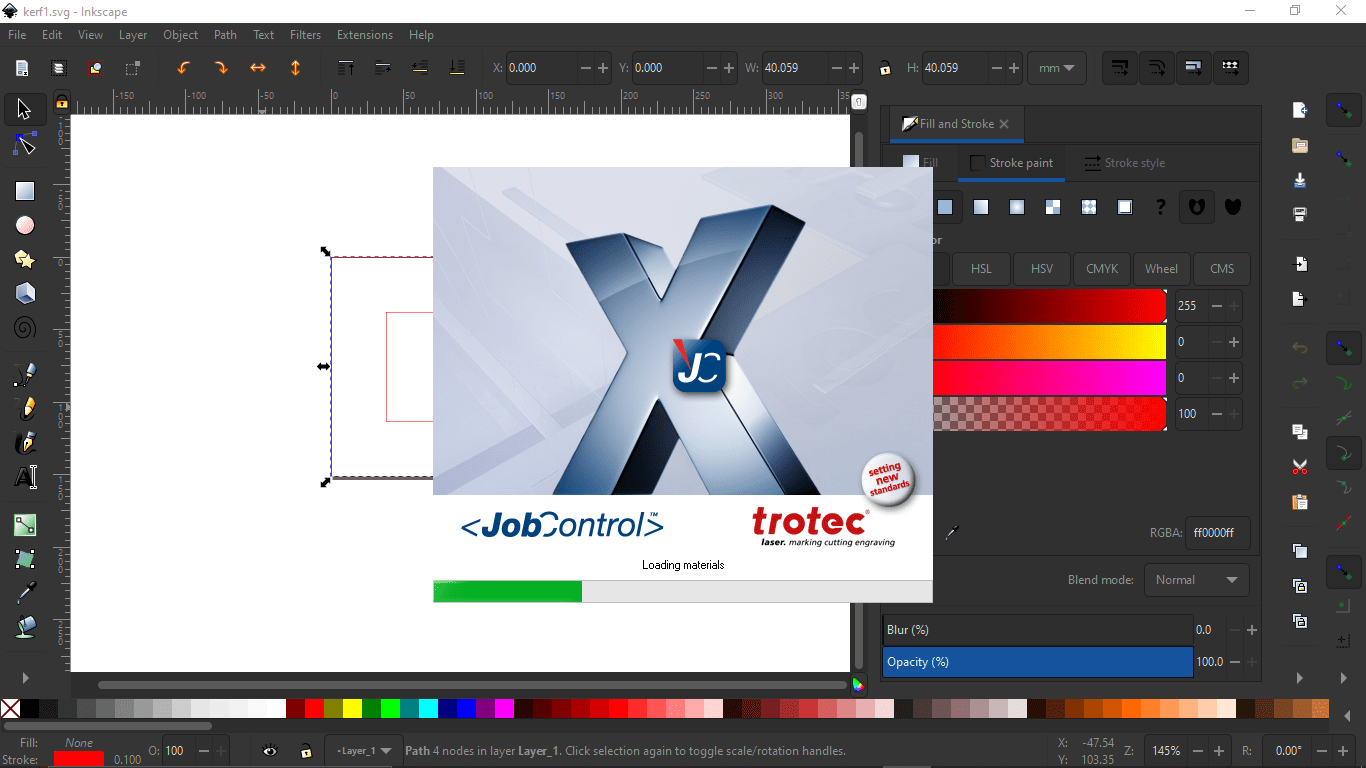Select the Calligraphy tool

click(x=25, y=443)
